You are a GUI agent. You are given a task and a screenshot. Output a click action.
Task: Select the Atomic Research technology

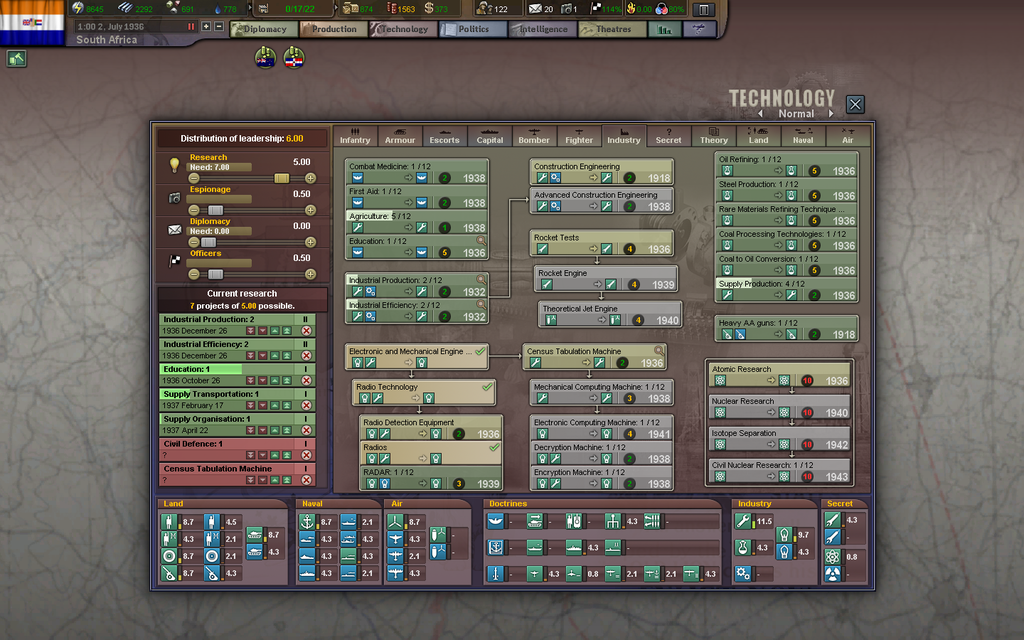click(x=779, y=375)
